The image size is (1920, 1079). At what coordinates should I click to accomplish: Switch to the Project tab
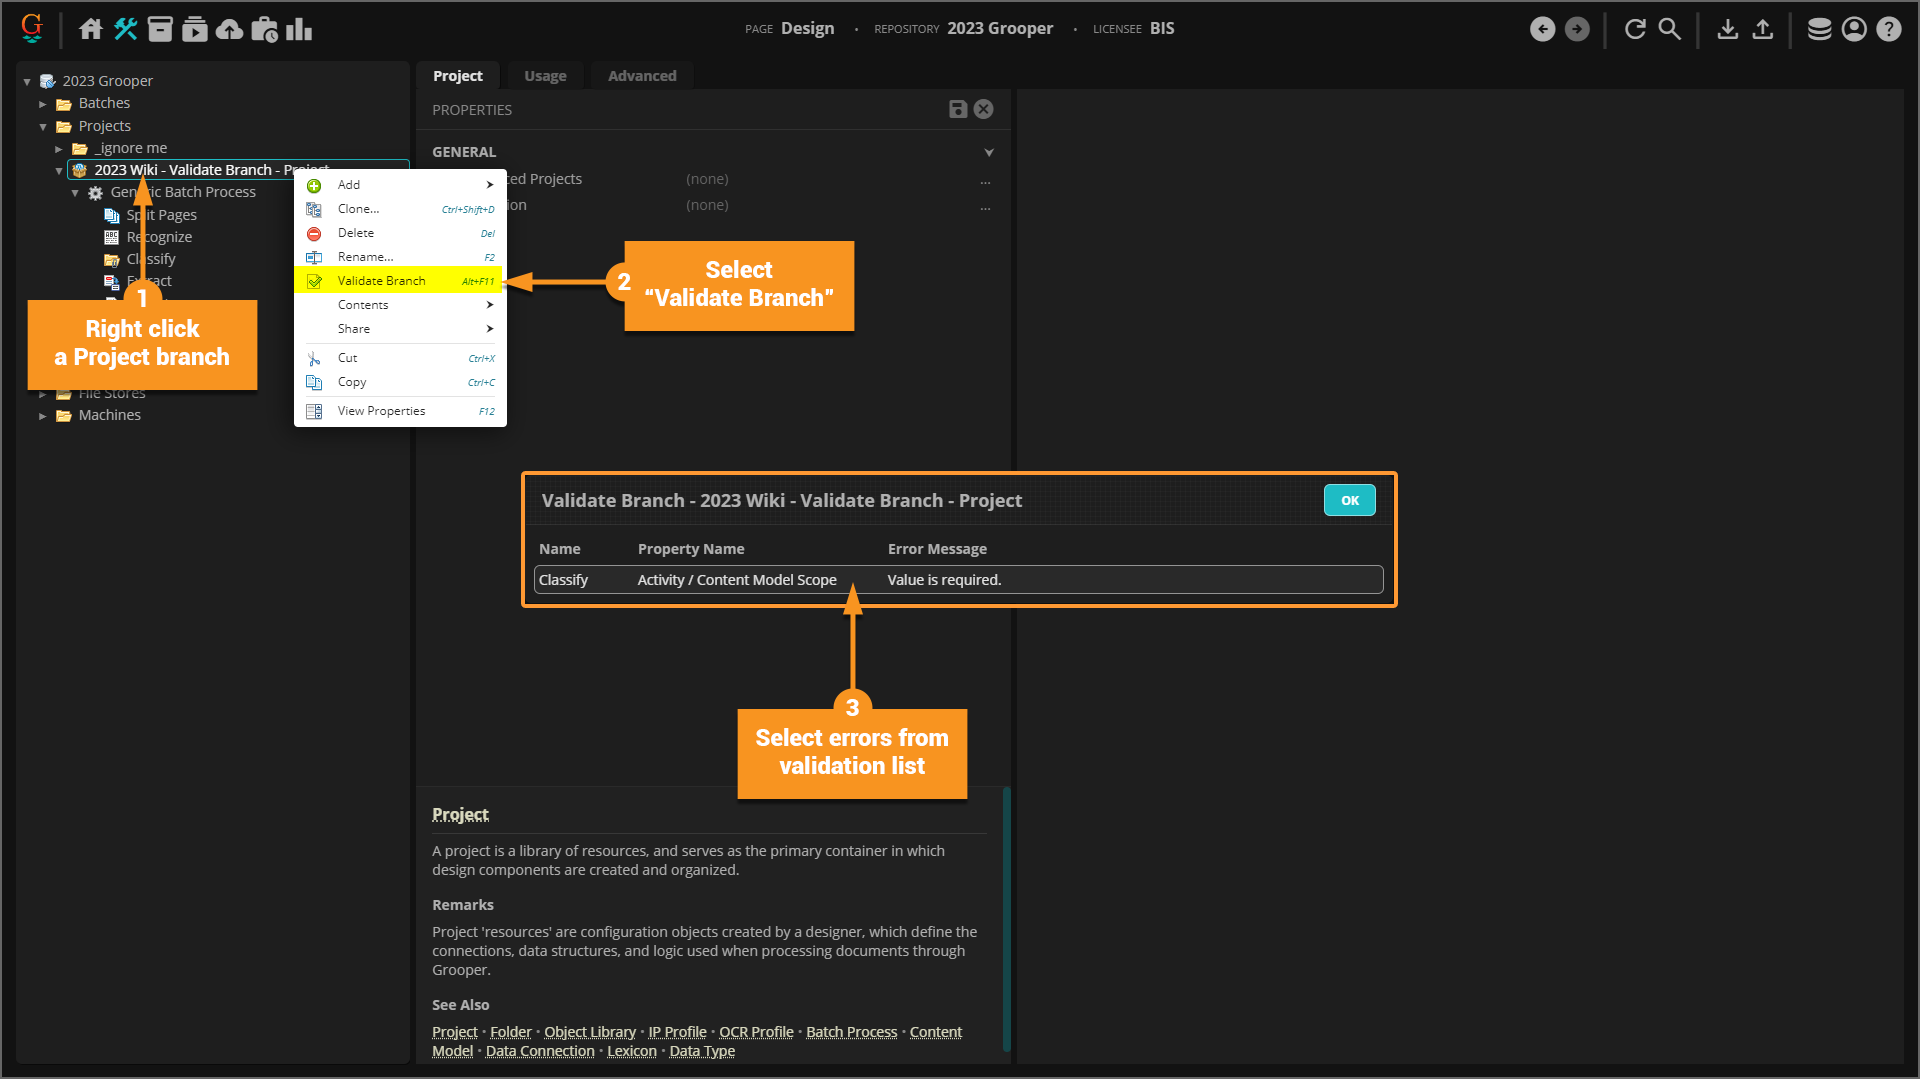point(458,76)
